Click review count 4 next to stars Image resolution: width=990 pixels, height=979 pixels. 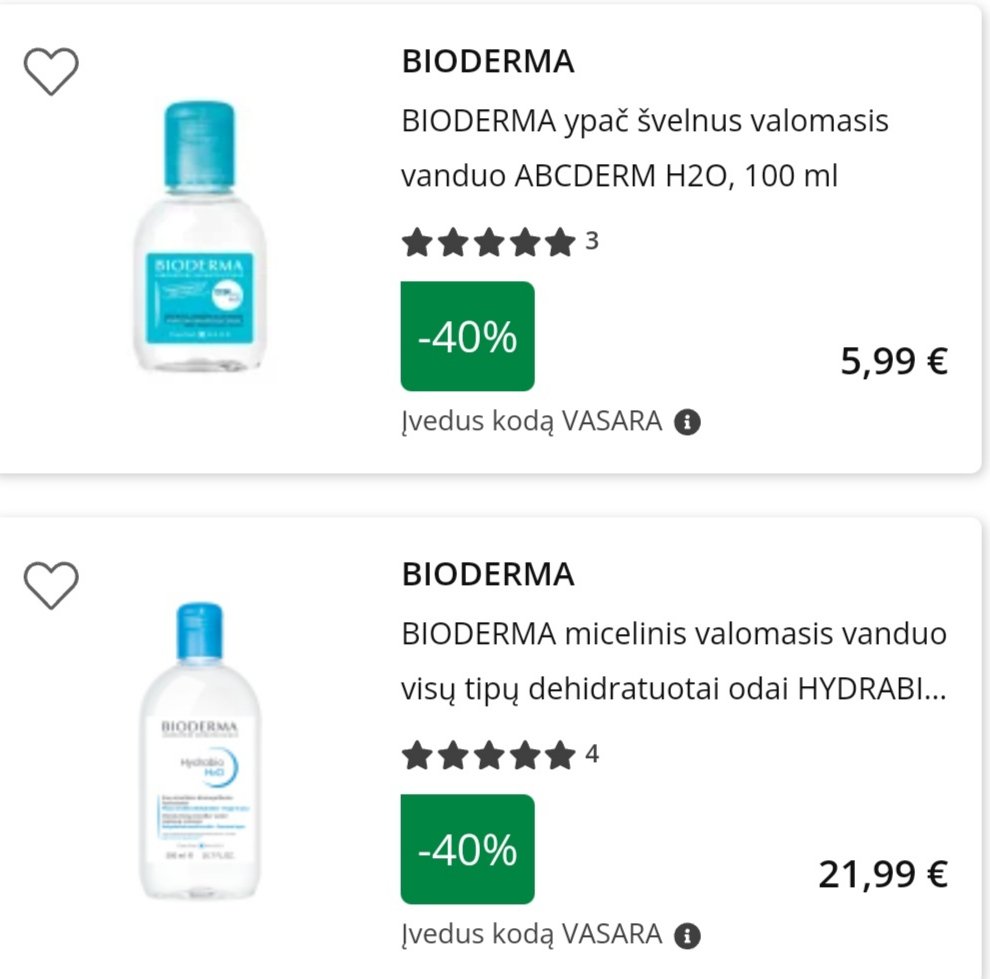click(592, 754)
